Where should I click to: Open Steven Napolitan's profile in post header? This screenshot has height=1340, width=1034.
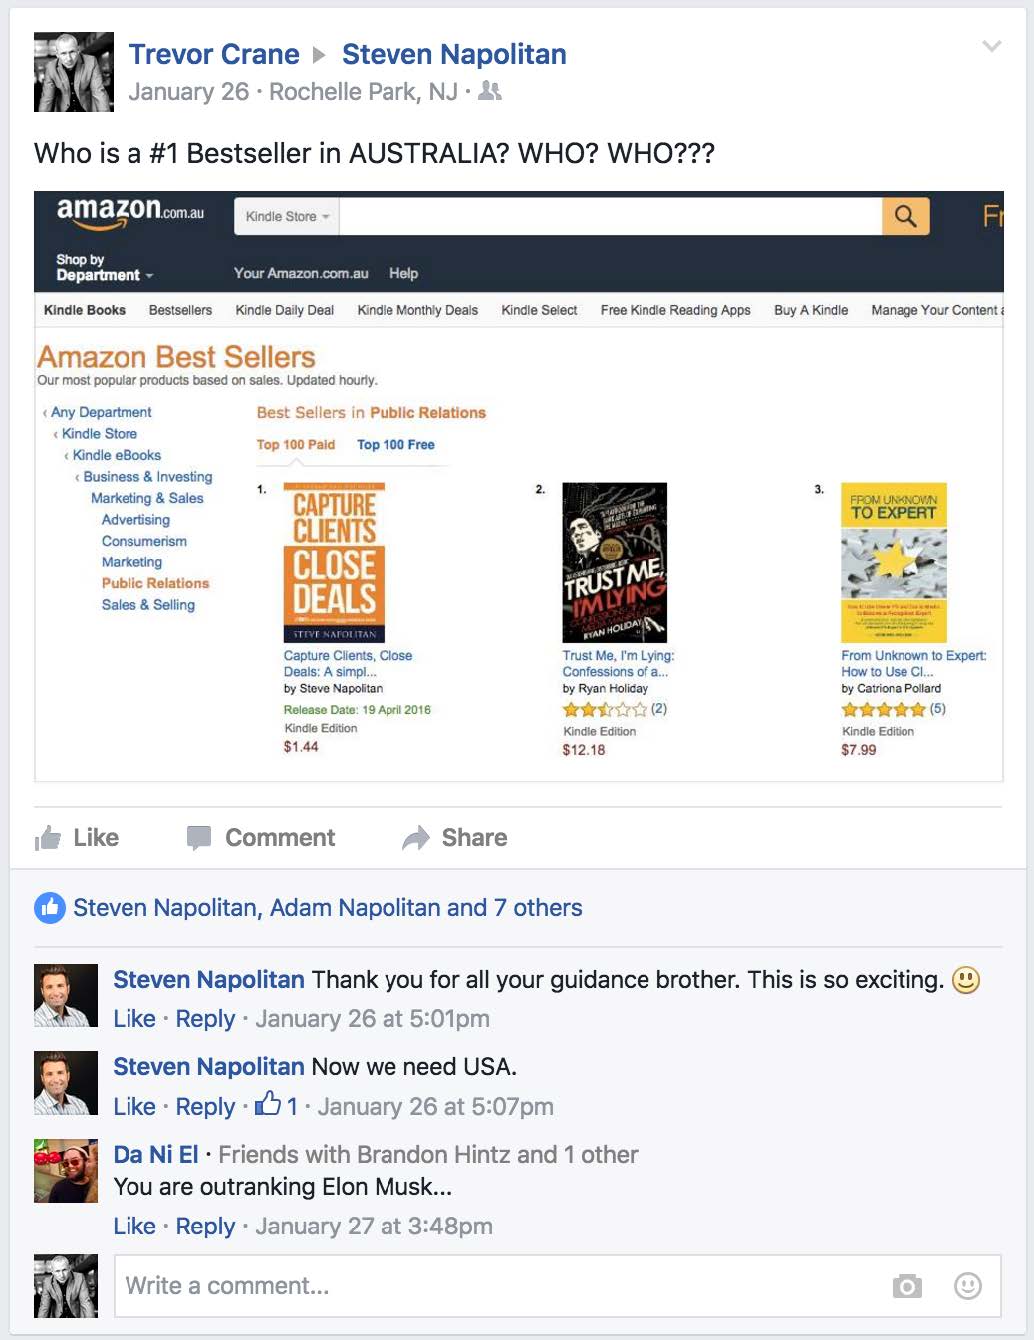(454, 54)
